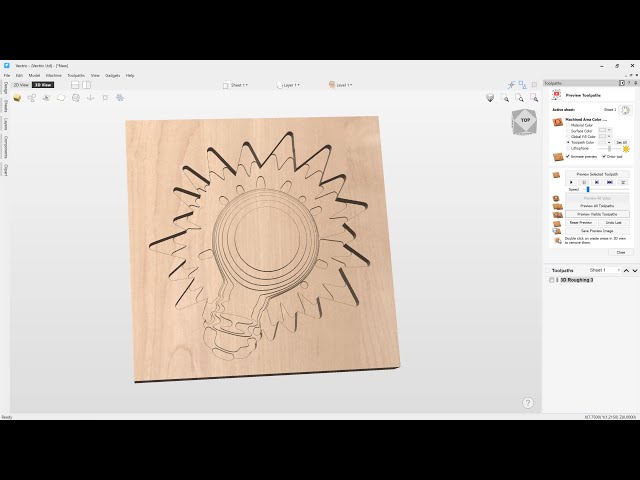Click the Preview Toolpaths red header icon

coord(556,95)
